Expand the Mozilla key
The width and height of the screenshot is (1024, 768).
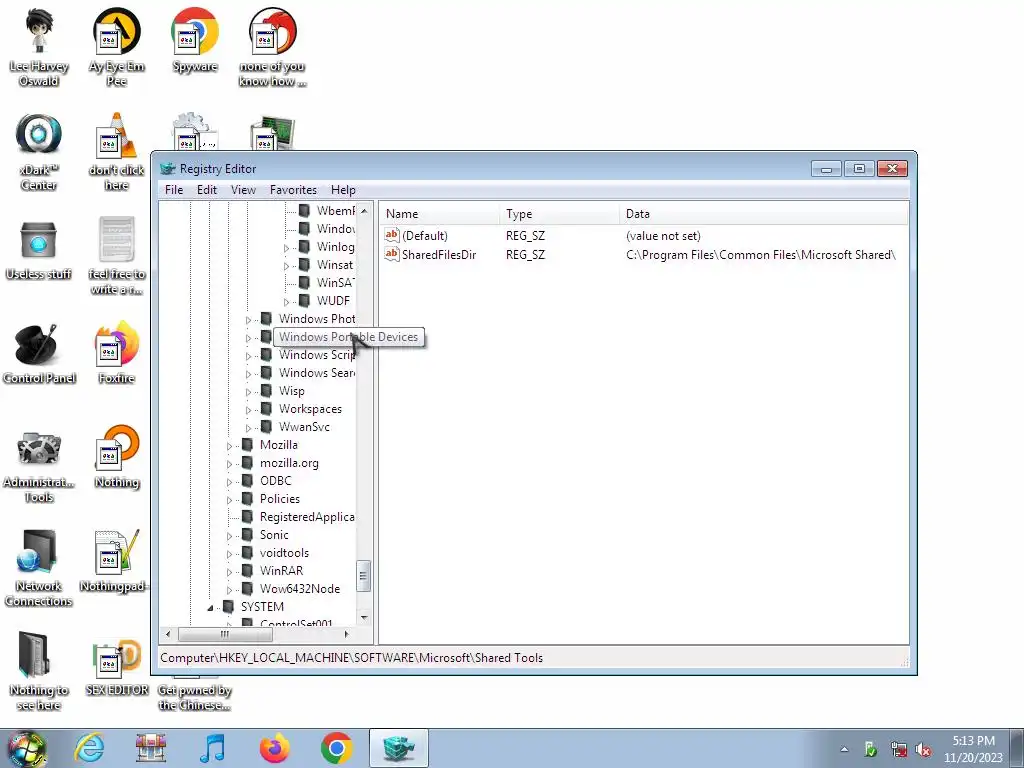(x=229, y=446)
